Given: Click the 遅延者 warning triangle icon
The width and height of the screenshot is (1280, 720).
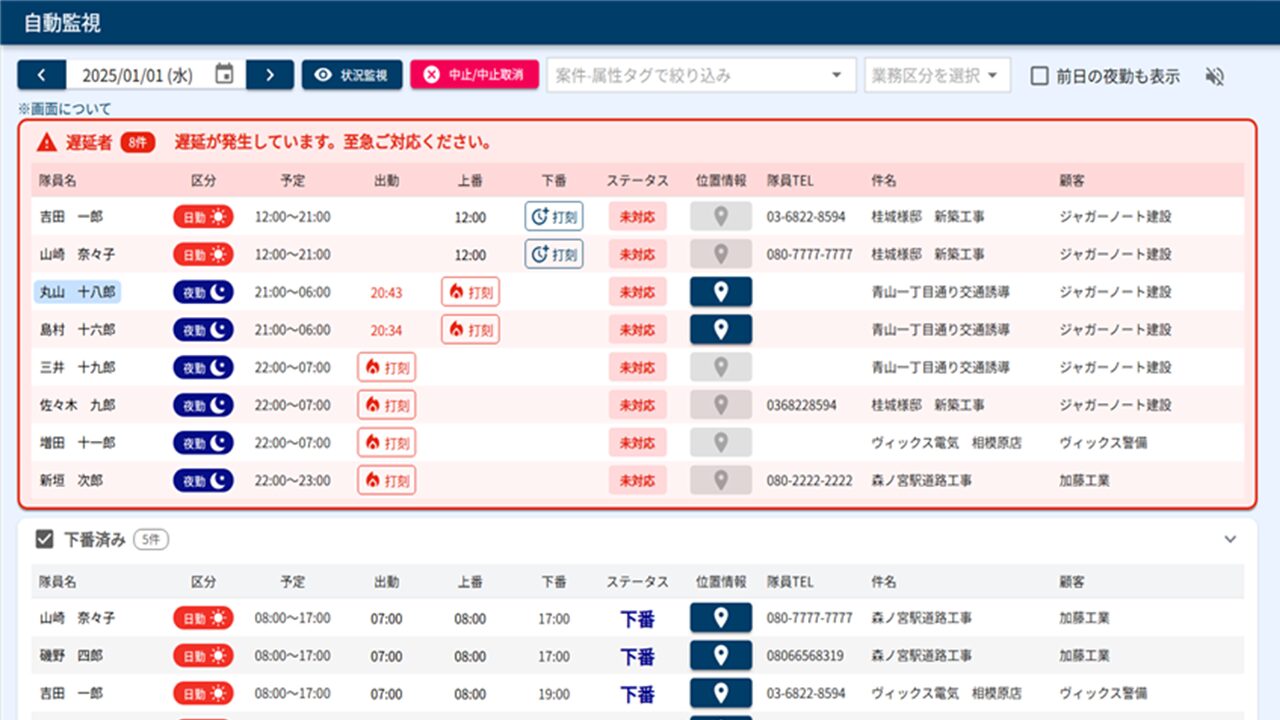Looking at the screenshot, I should [46, 143].
